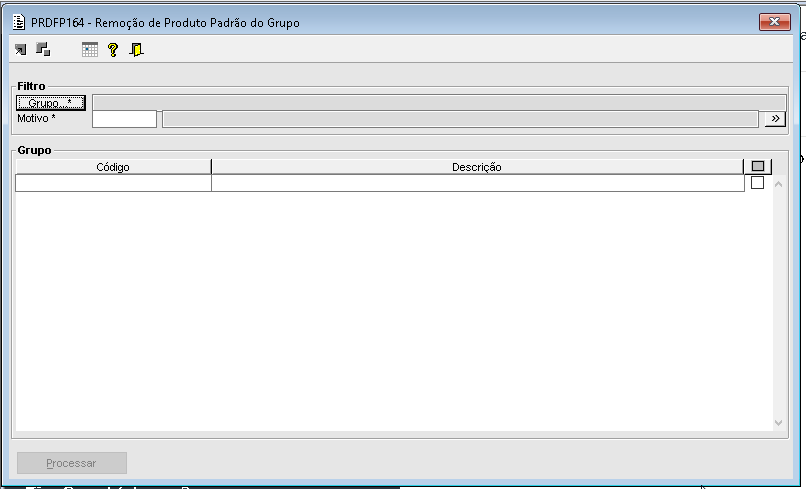Open help via the yellow question mark icon

113,49
